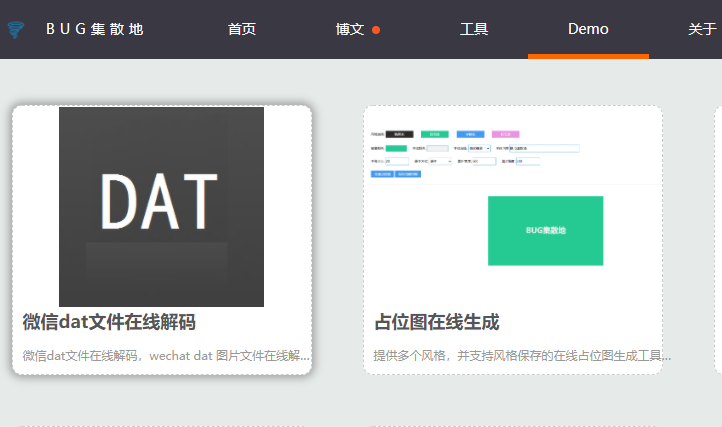Select the green style swatch in the top row
Image resolution: width=722 pixels, height=427 pixels.
click(x=434, y=133)
